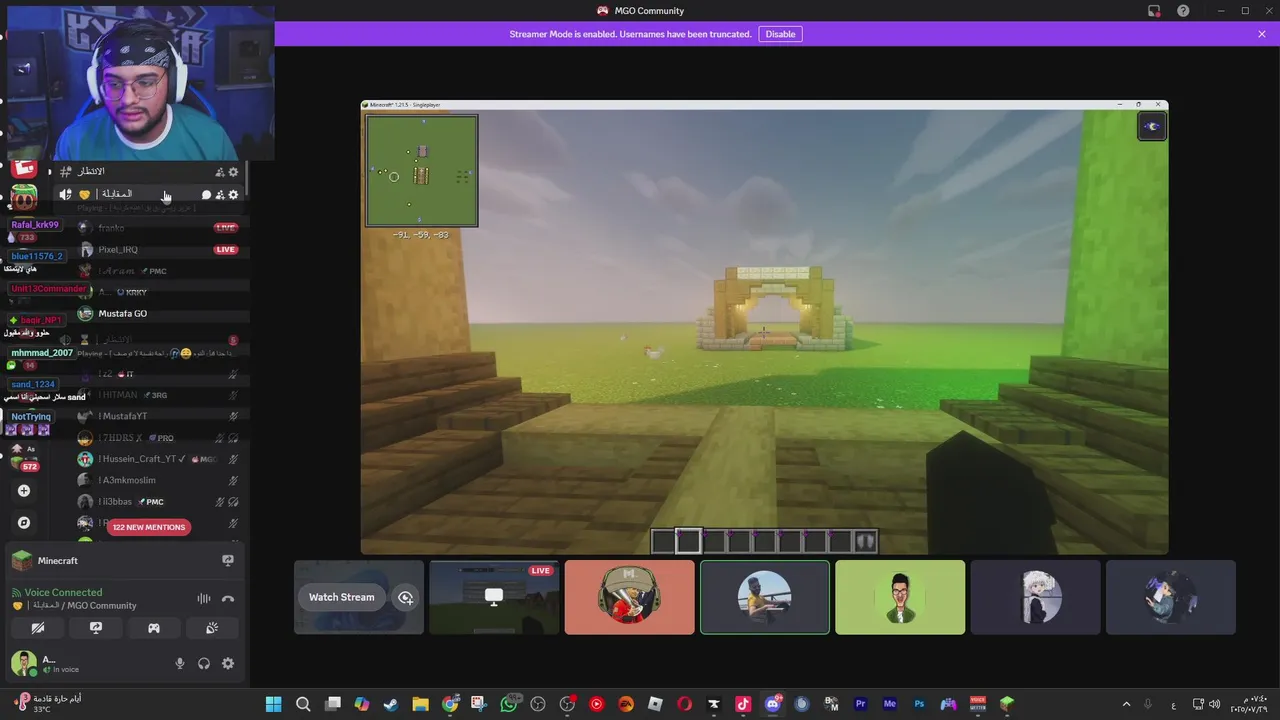1280x720 pixels.
Task: Open the white-haired anime avatar tile
Action: (1035, 597)
